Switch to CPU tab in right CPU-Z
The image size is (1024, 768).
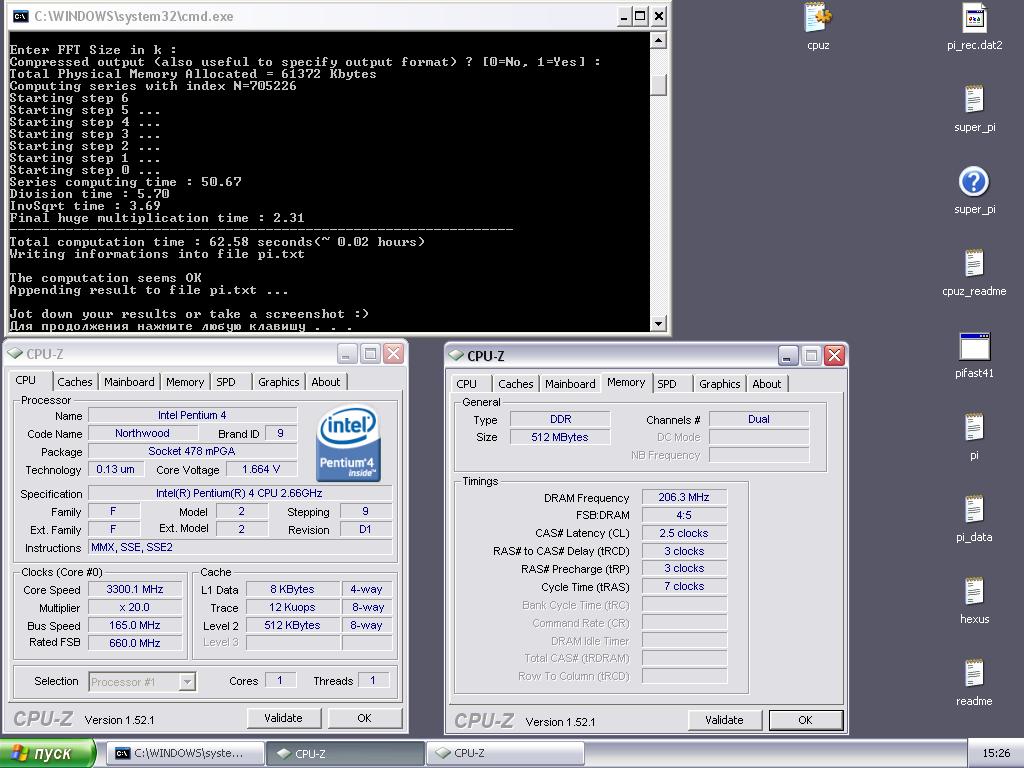click(x=466, y=384)
